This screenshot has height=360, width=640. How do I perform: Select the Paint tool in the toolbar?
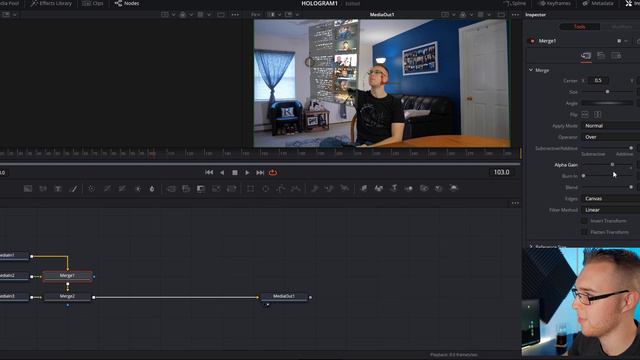click(x=74, y=189)
